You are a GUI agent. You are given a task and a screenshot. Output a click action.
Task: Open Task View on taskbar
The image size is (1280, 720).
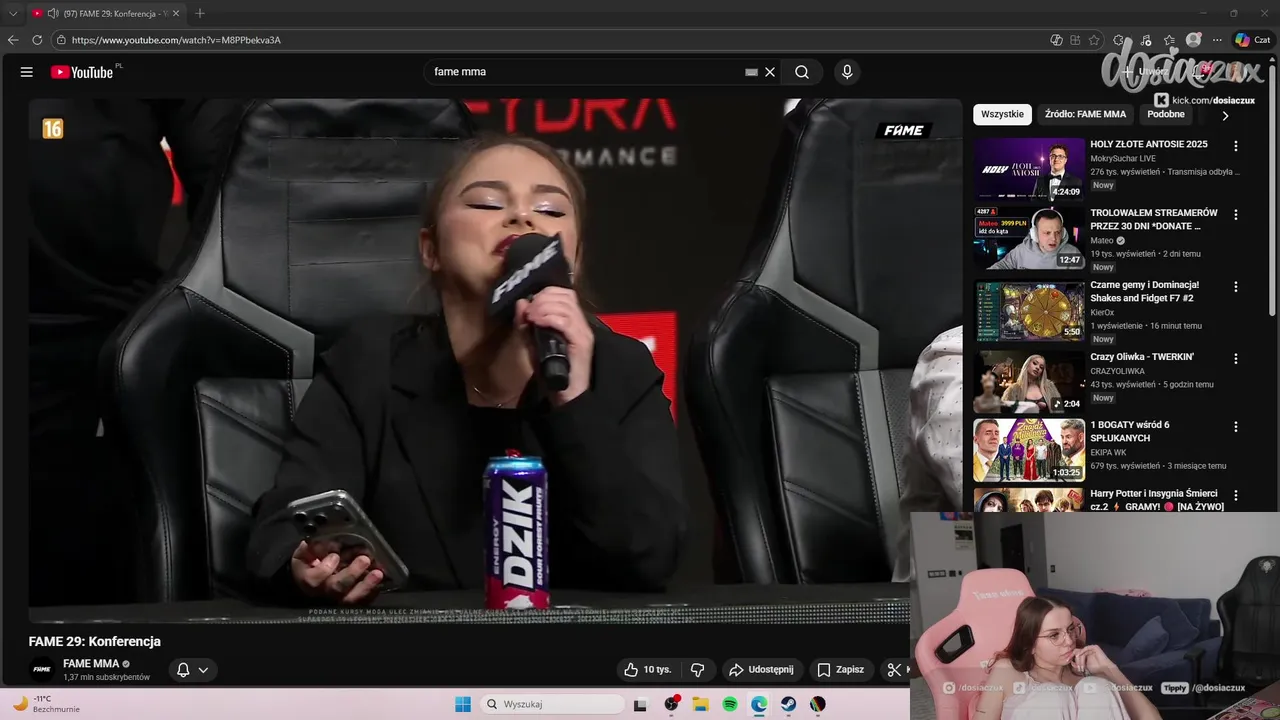click(x=641, y=704)
